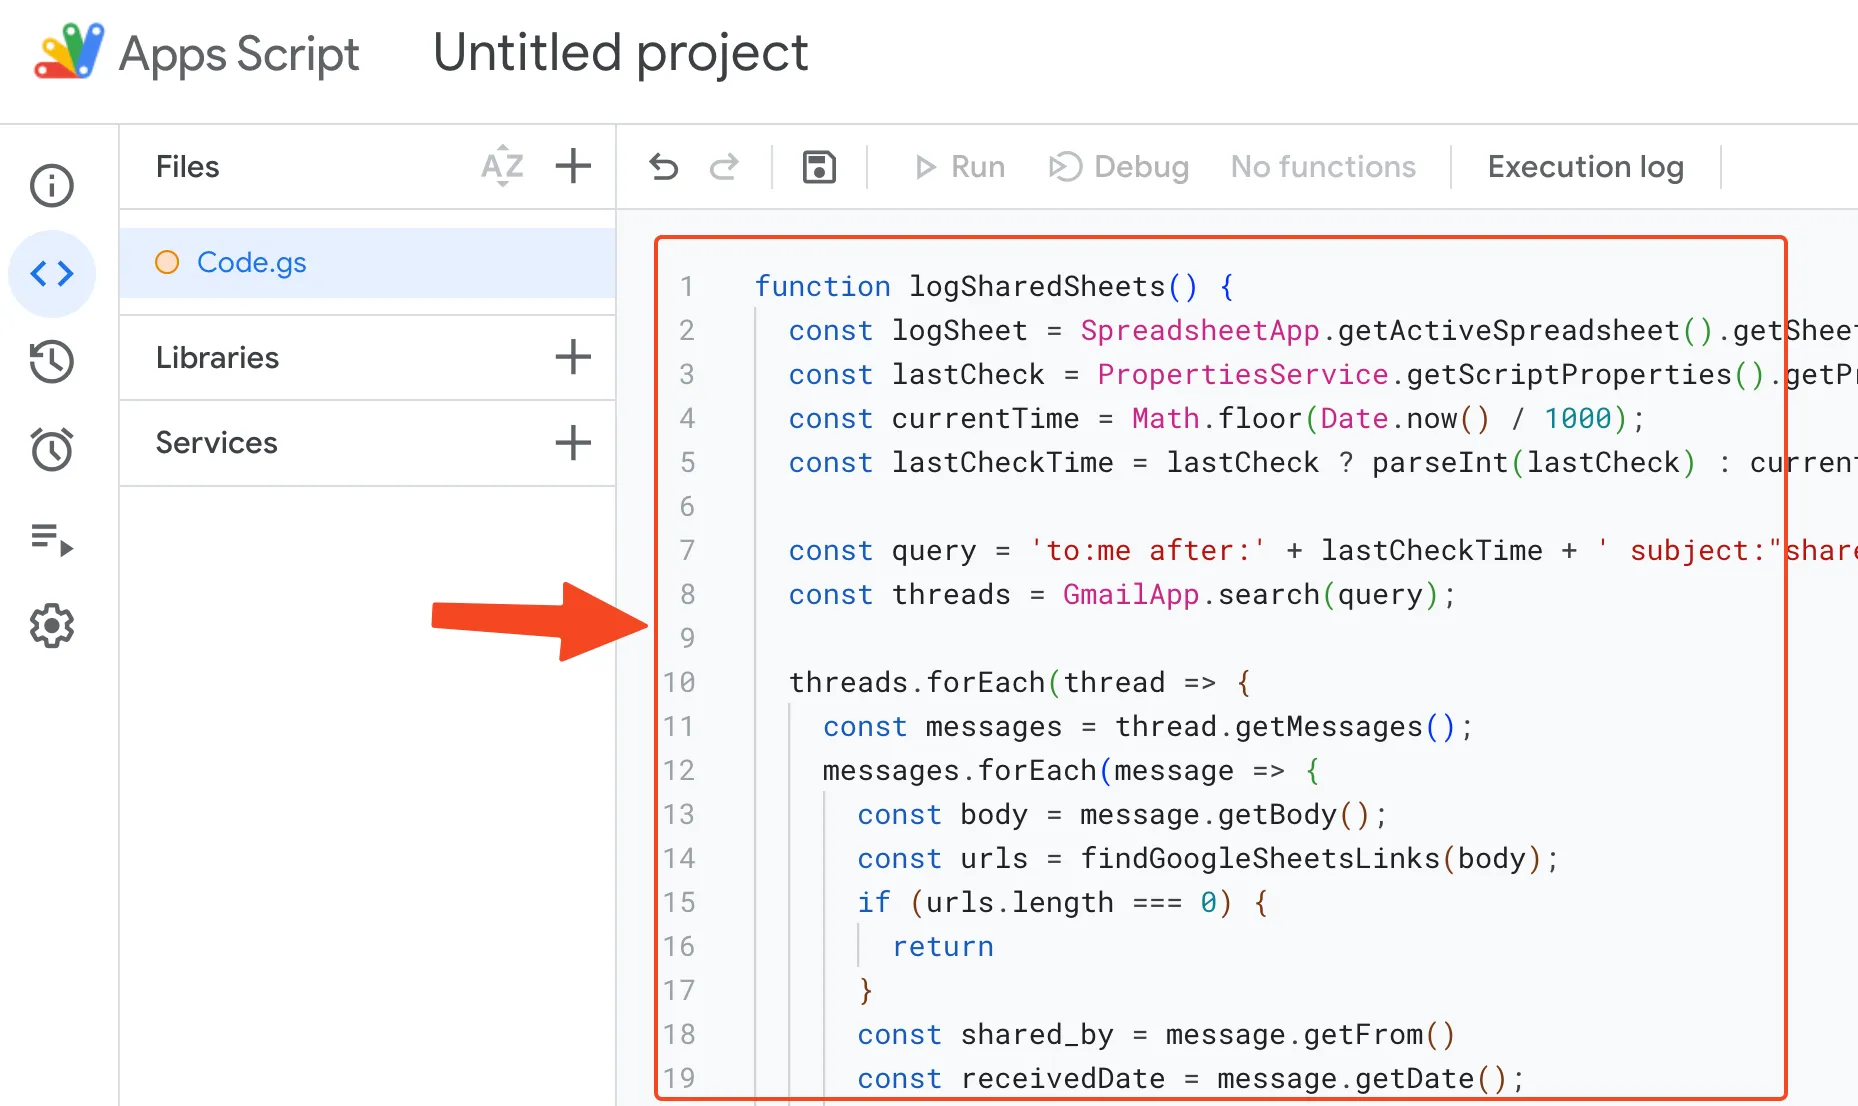The height and width of the screenshot is (1106, 1858).
Task: Select the Editor code icon in sidebar
Action: tap(52, 273)
